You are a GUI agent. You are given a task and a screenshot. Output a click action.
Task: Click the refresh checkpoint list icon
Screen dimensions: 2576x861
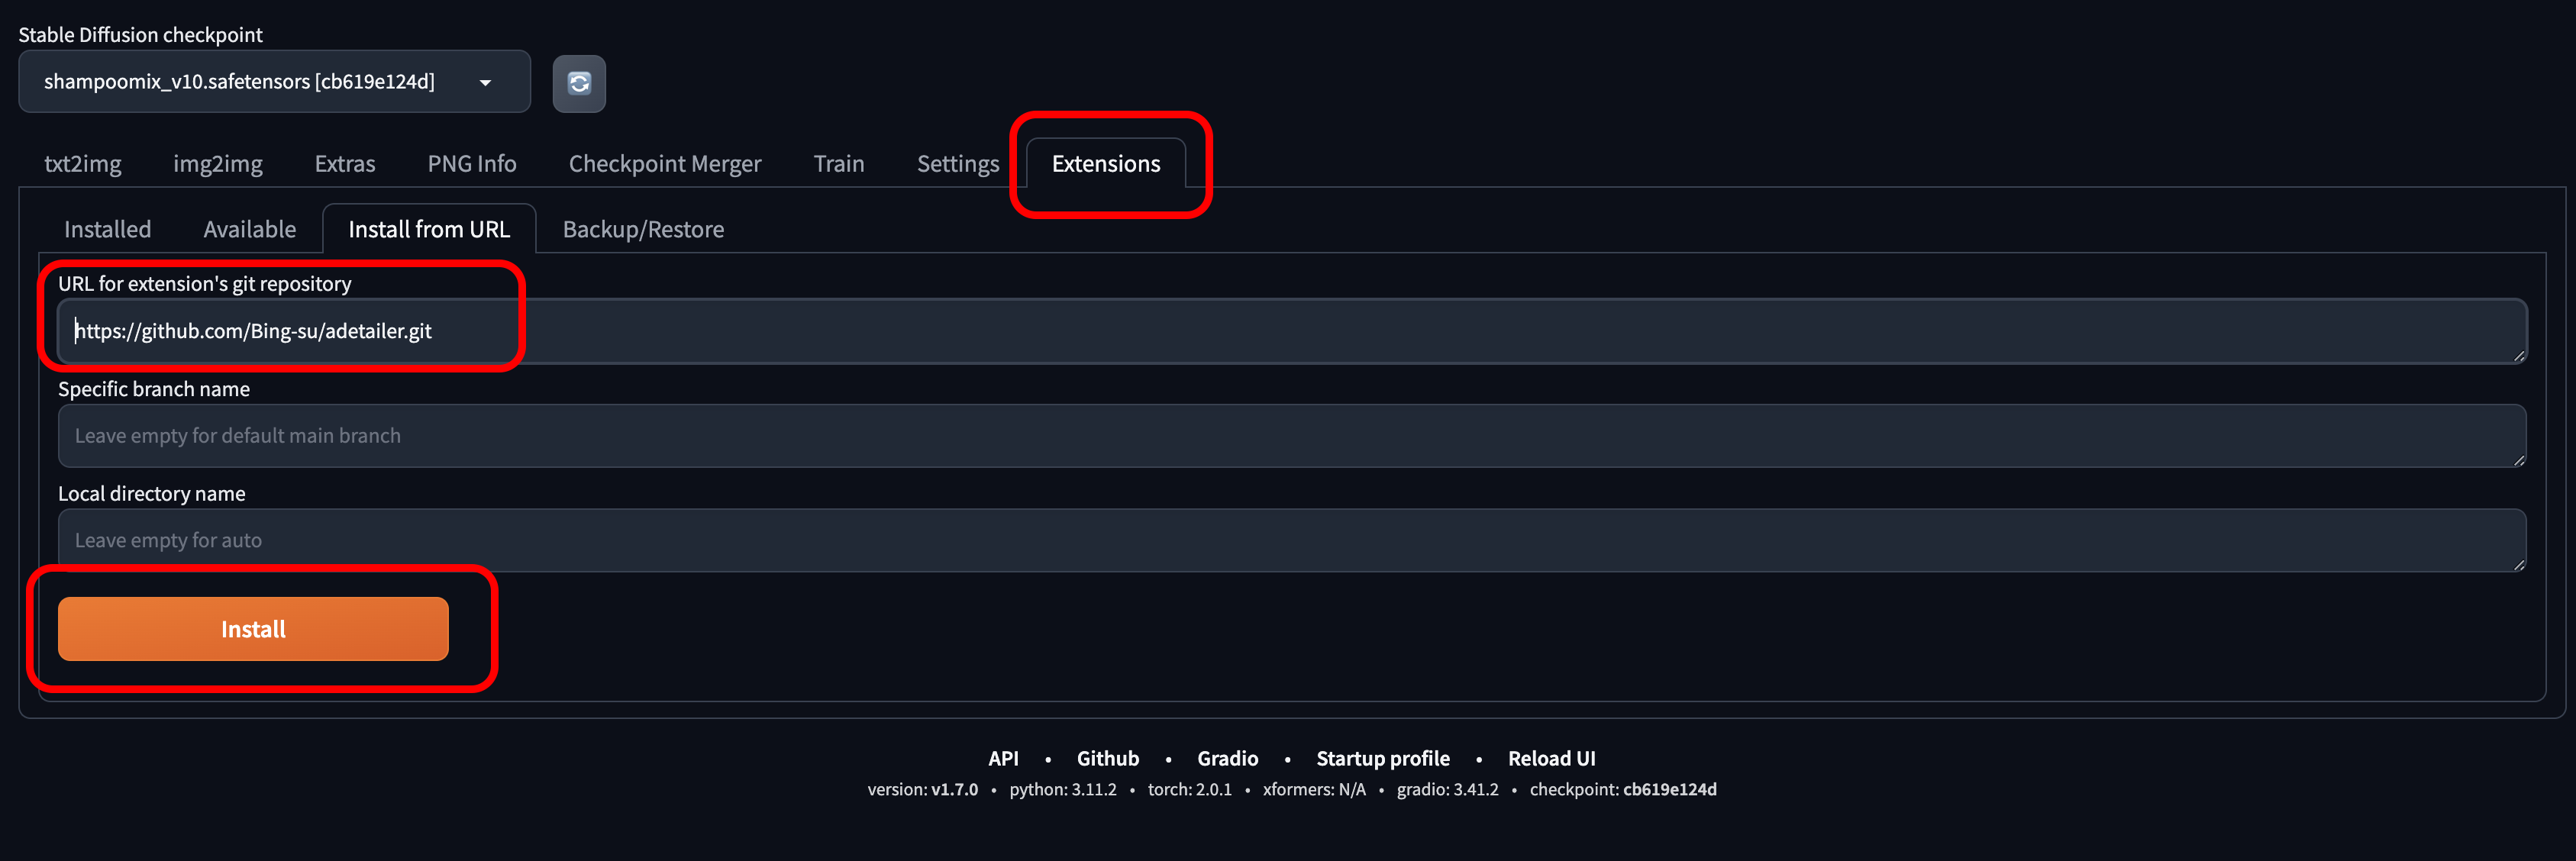point(579,83)
